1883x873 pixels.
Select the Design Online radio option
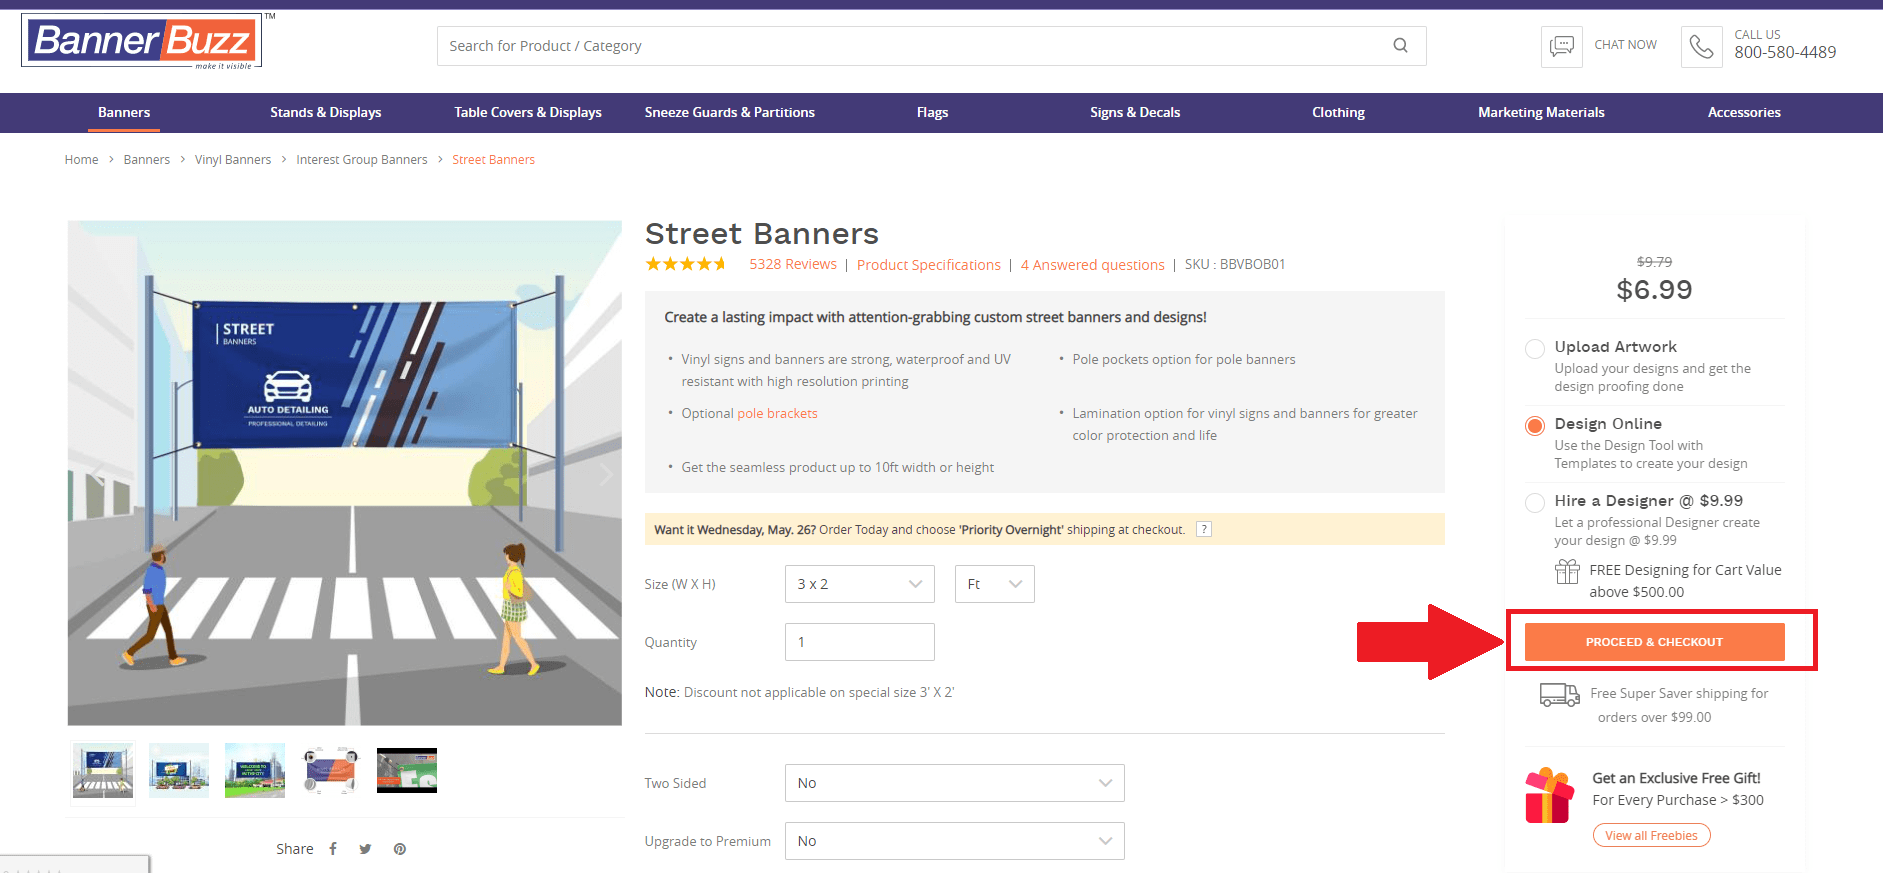(x=1534, y=426)
